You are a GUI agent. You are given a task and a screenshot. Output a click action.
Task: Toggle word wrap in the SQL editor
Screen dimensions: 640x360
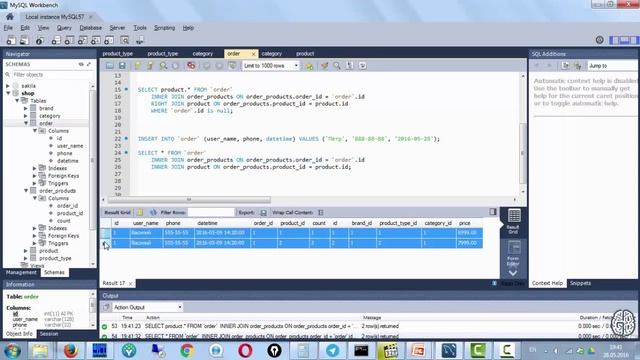tap(362, 66)
